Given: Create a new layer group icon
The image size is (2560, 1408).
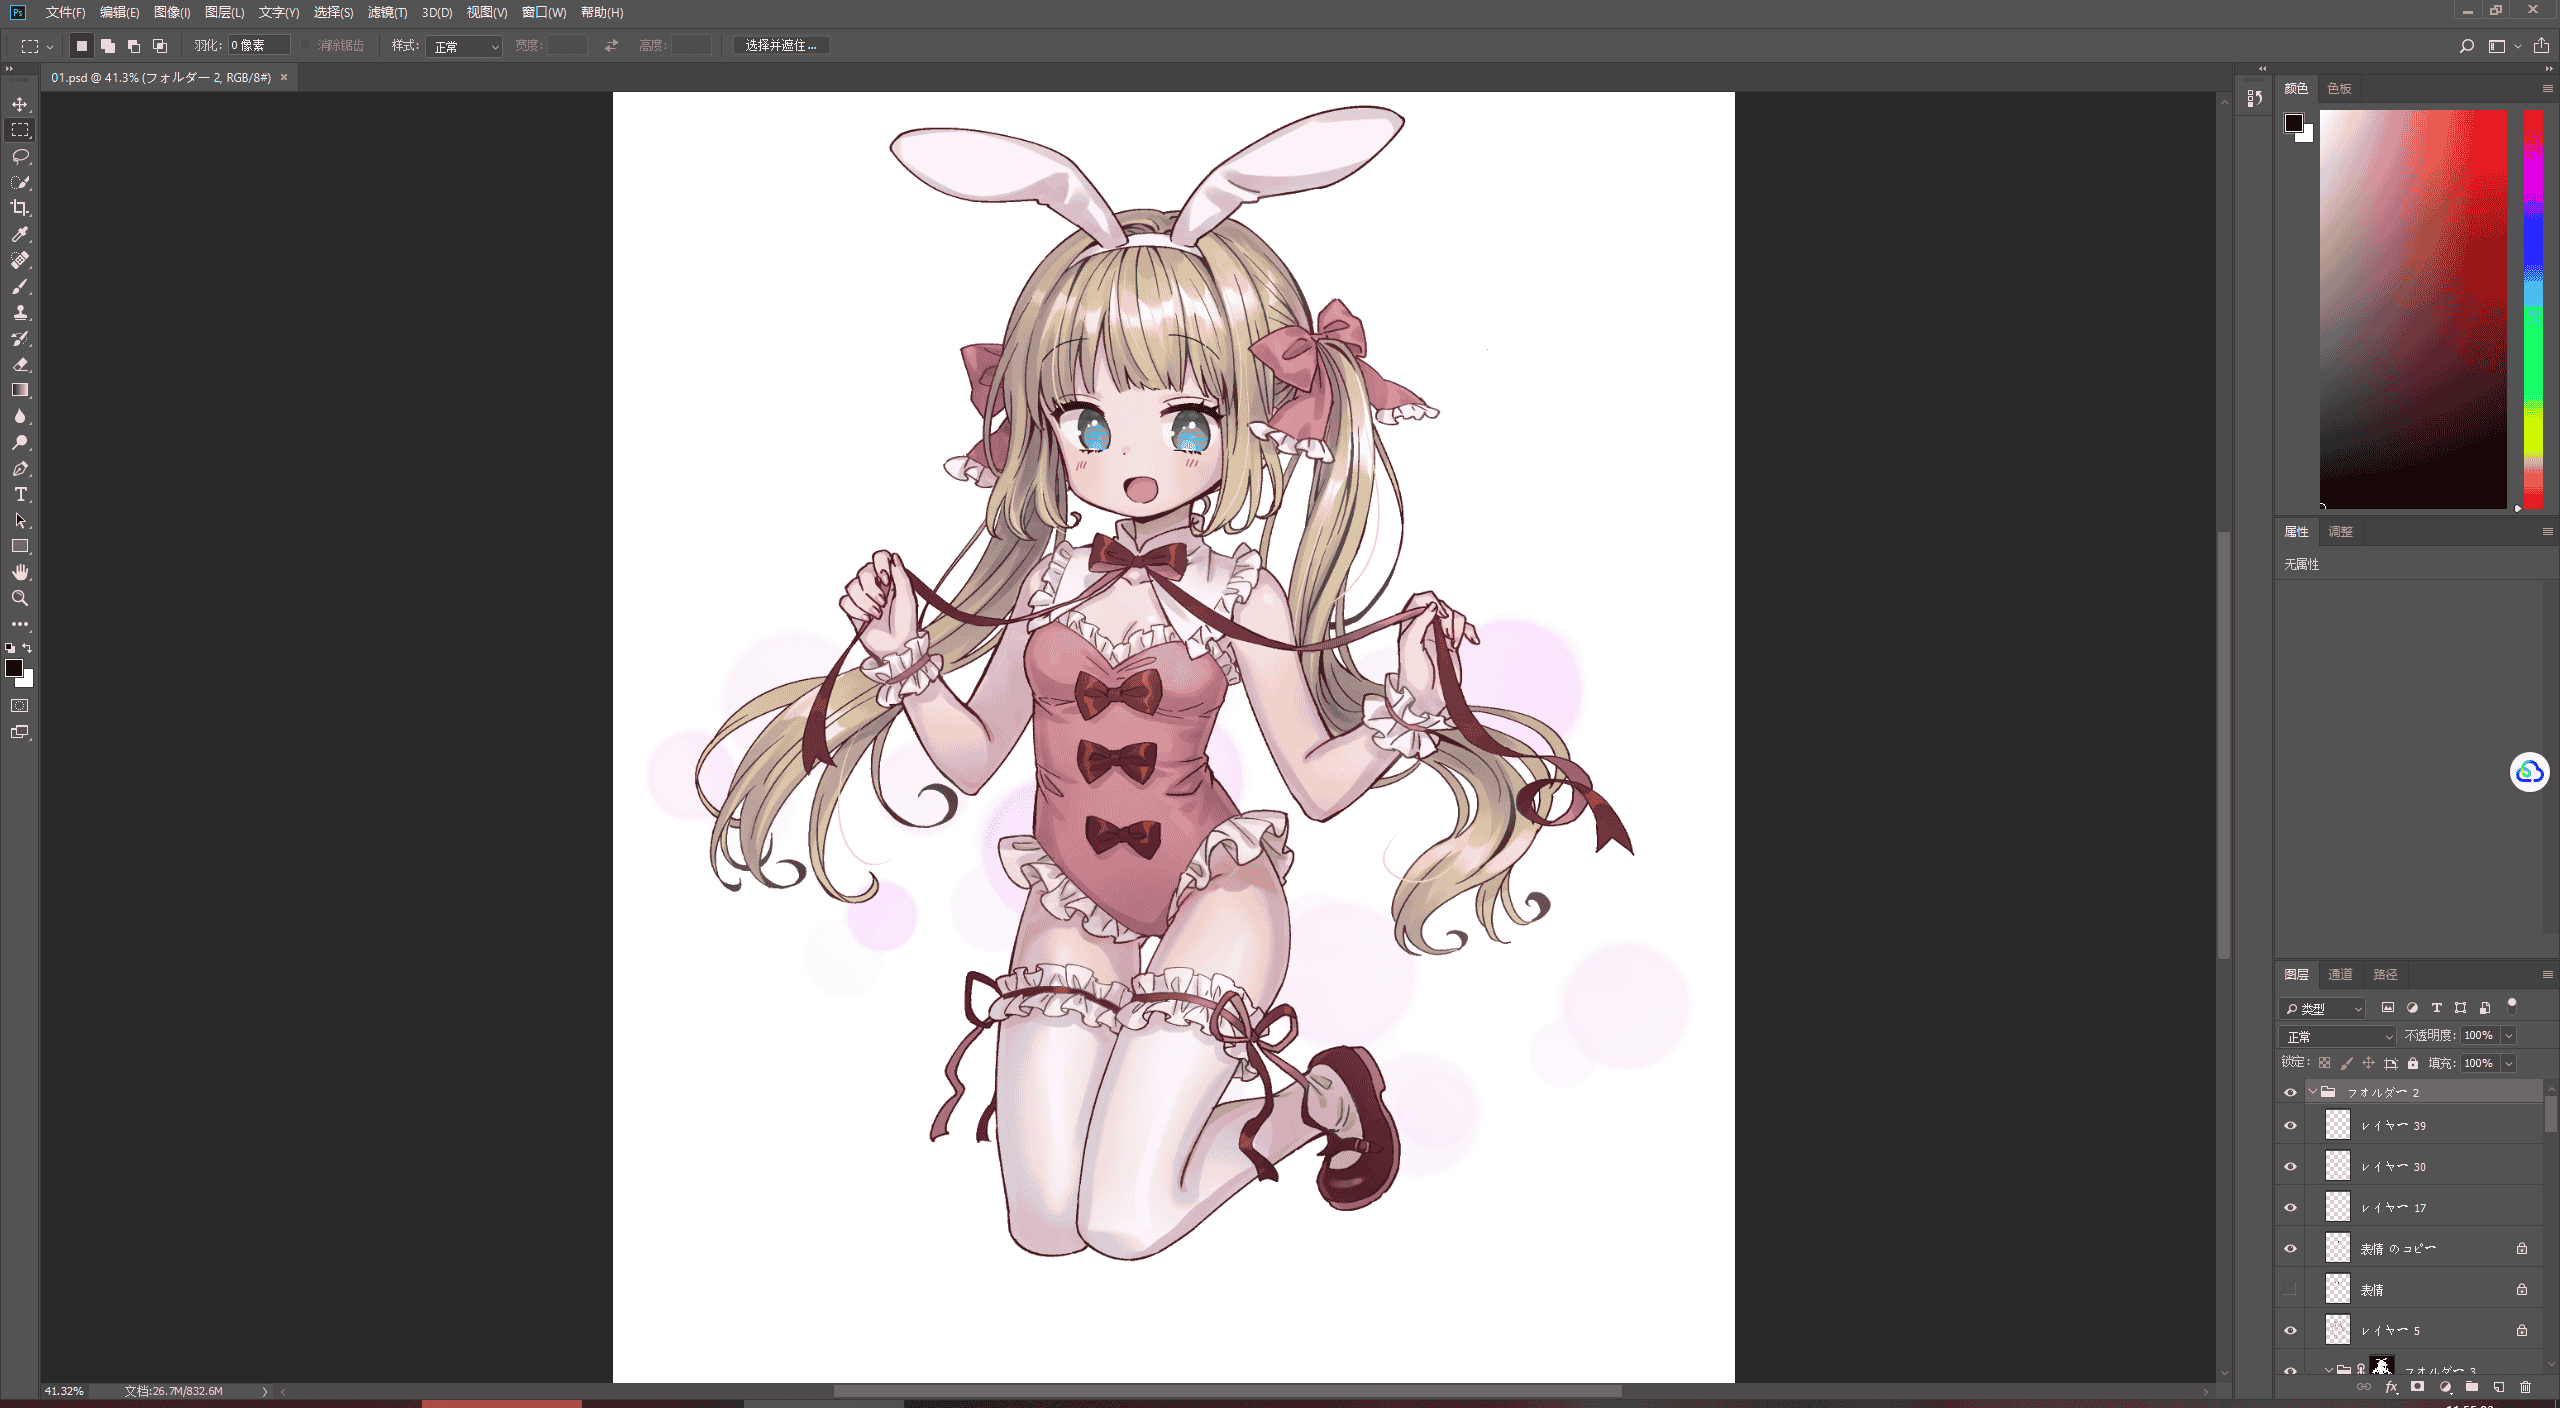Looking at the screenshot, I should click(2471, 1387).
